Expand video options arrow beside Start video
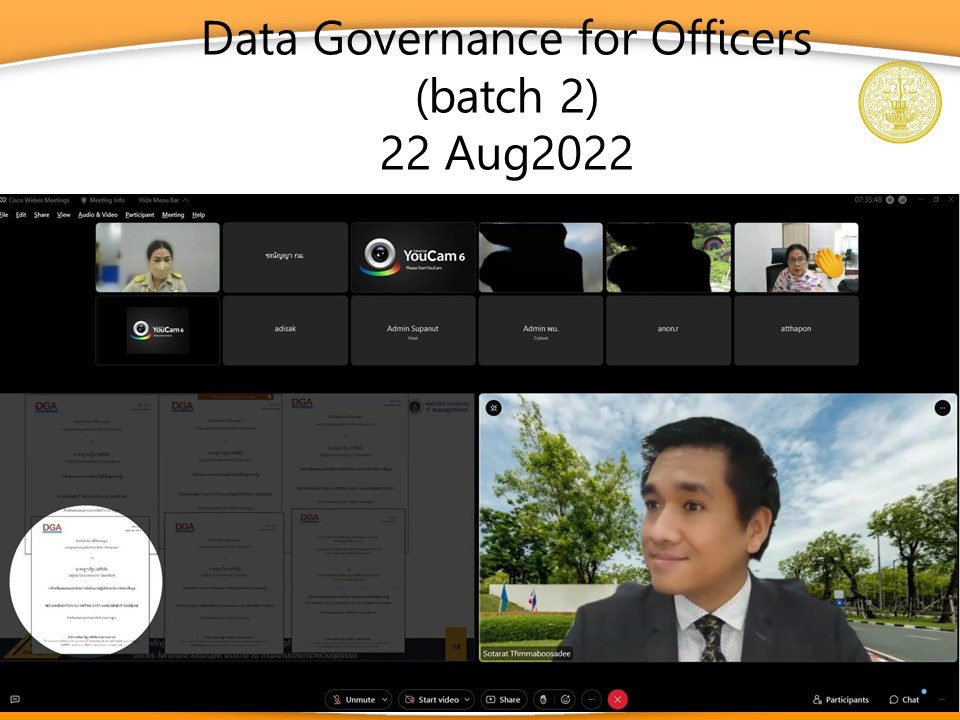 tap(467, 699)
